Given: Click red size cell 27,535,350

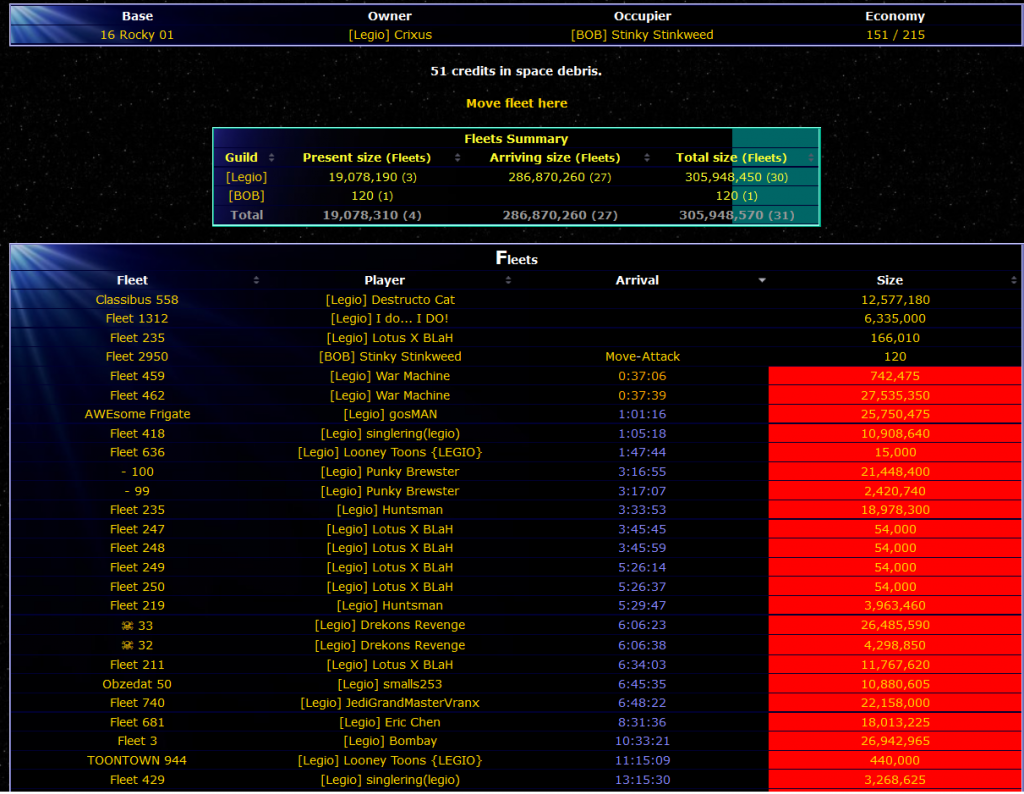Looking at the screenshot, I should coord(895,396).
